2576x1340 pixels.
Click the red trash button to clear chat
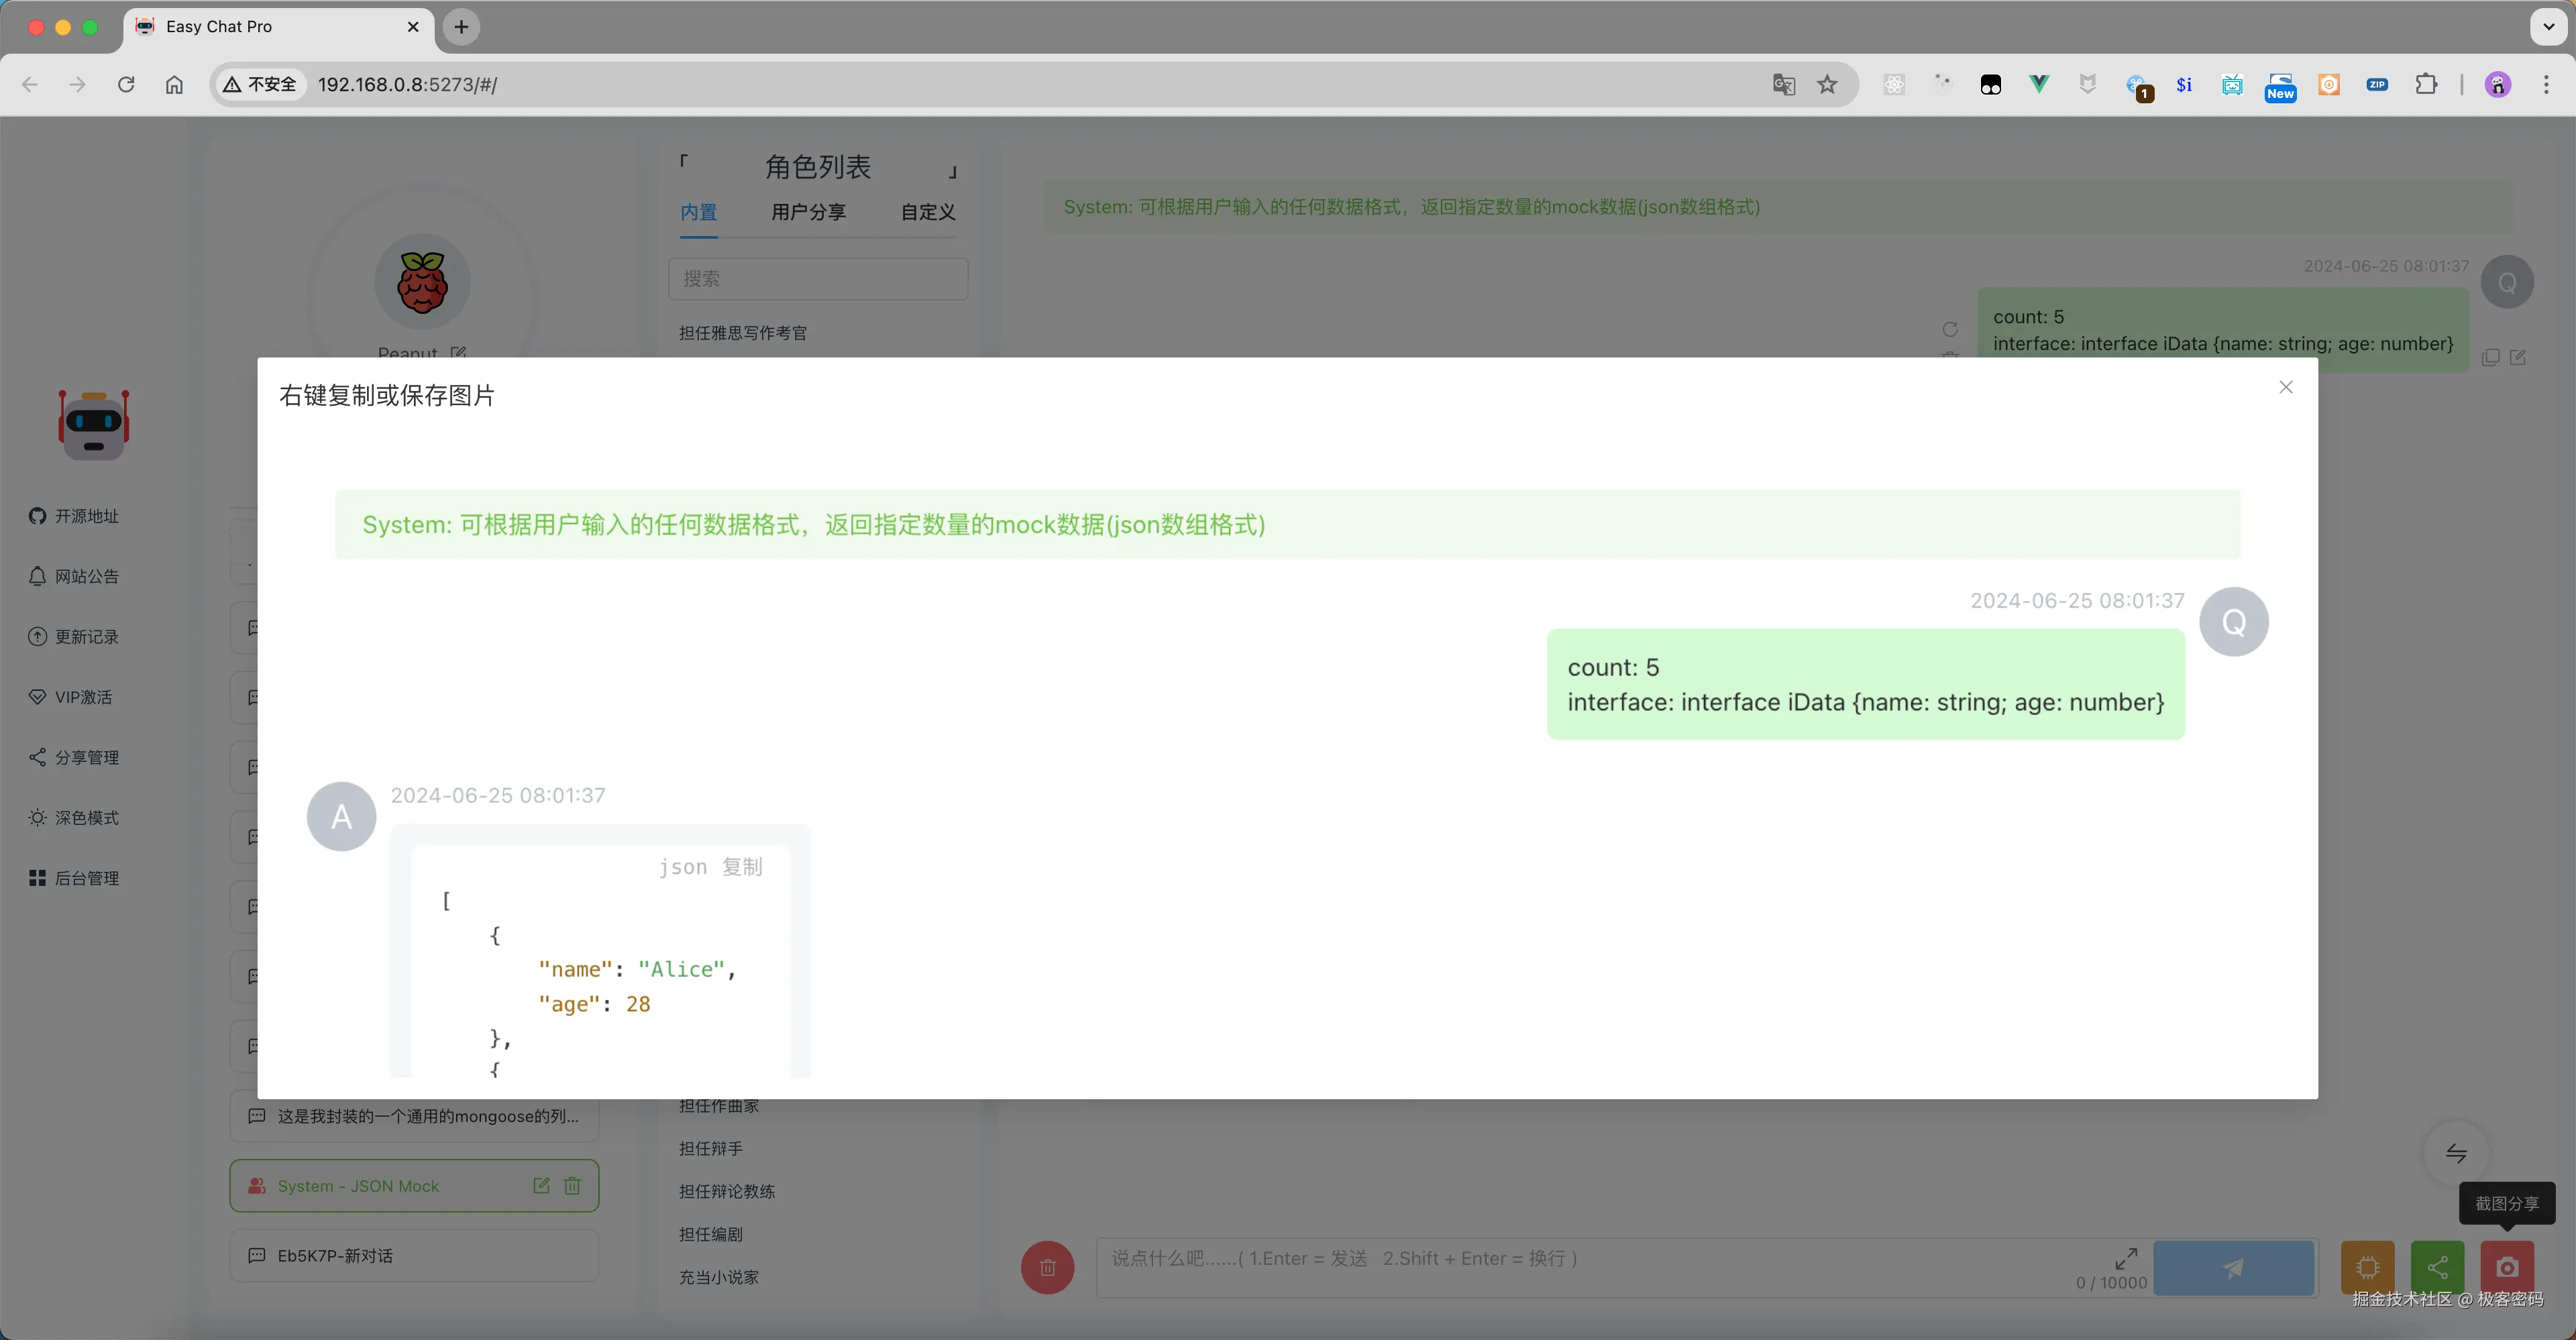(x=1047, y=1267)
